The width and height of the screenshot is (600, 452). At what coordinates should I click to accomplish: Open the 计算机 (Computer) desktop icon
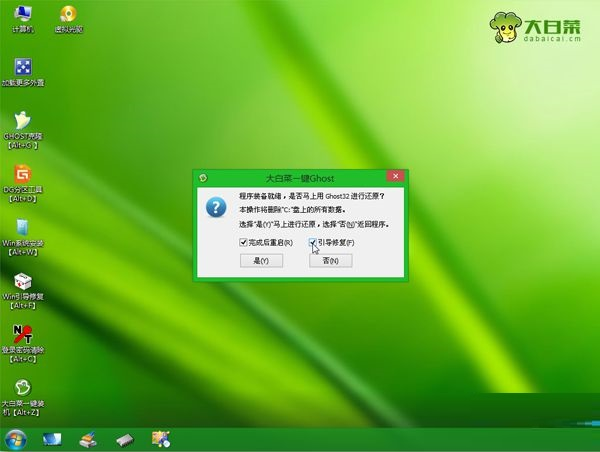coord(22,15)
